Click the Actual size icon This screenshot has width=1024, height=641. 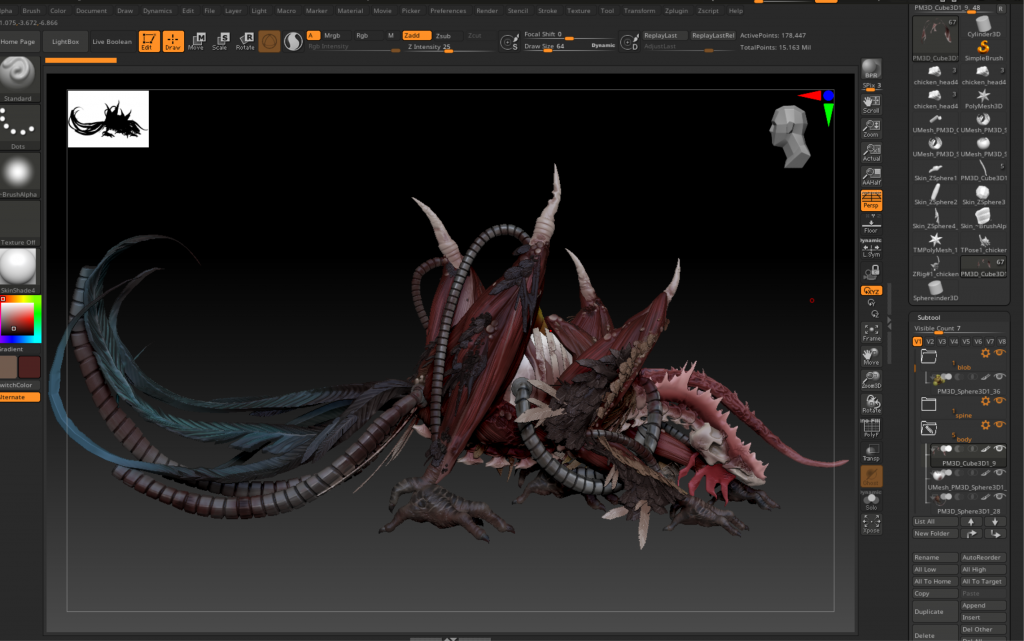tap(871, 151)
